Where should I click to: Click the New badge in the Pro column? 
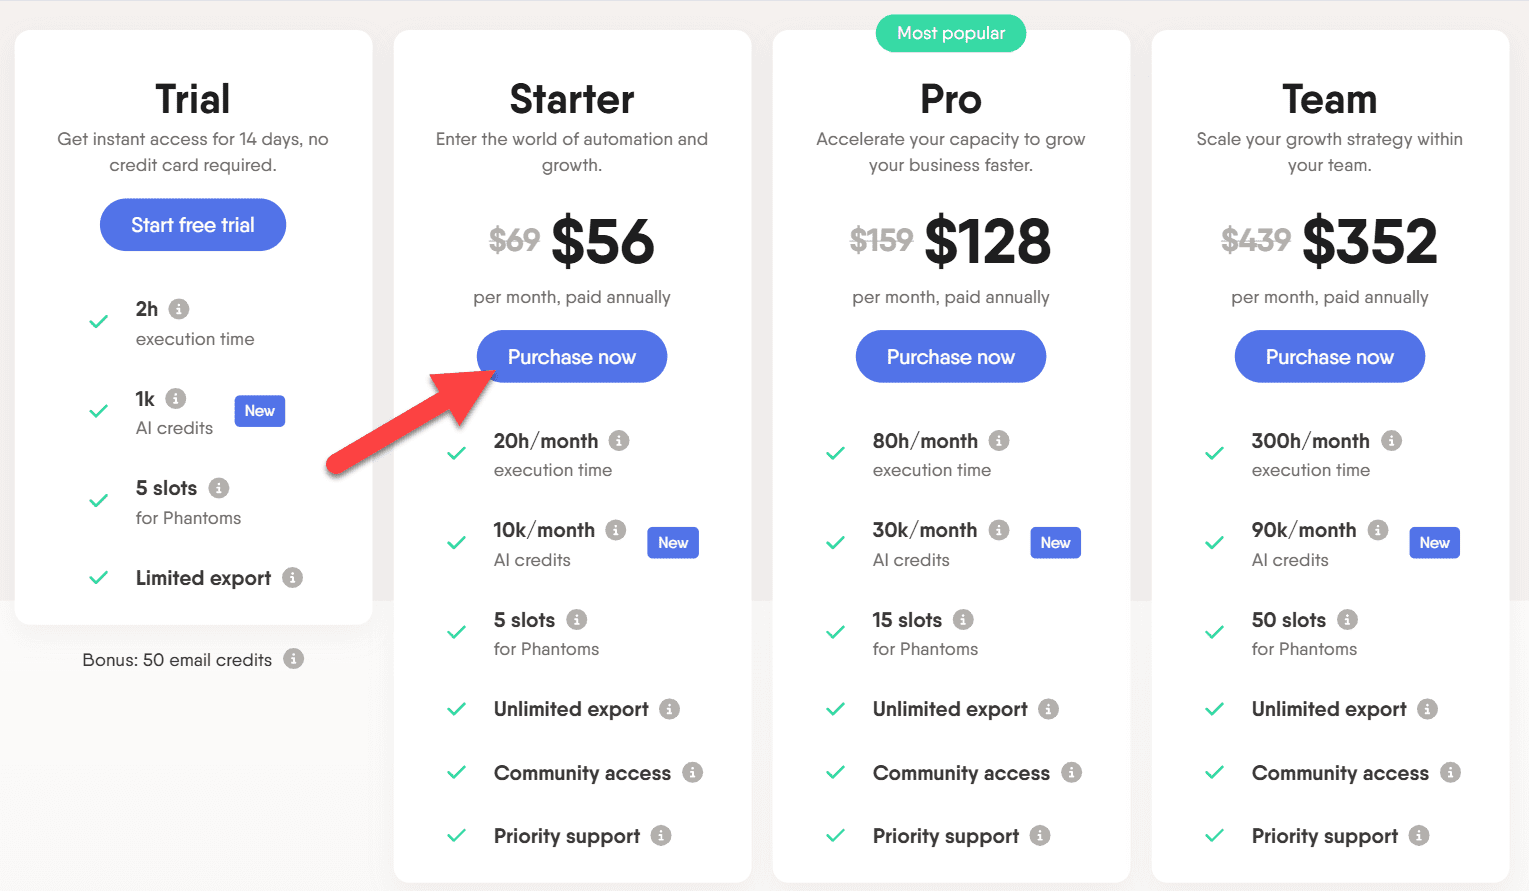[1055, 542]
